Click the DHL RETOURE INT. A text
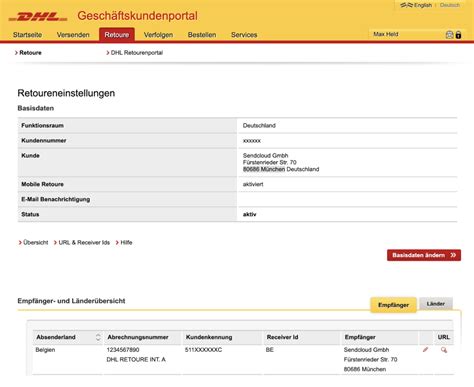 pyautogui.click(x=136, y=359)
